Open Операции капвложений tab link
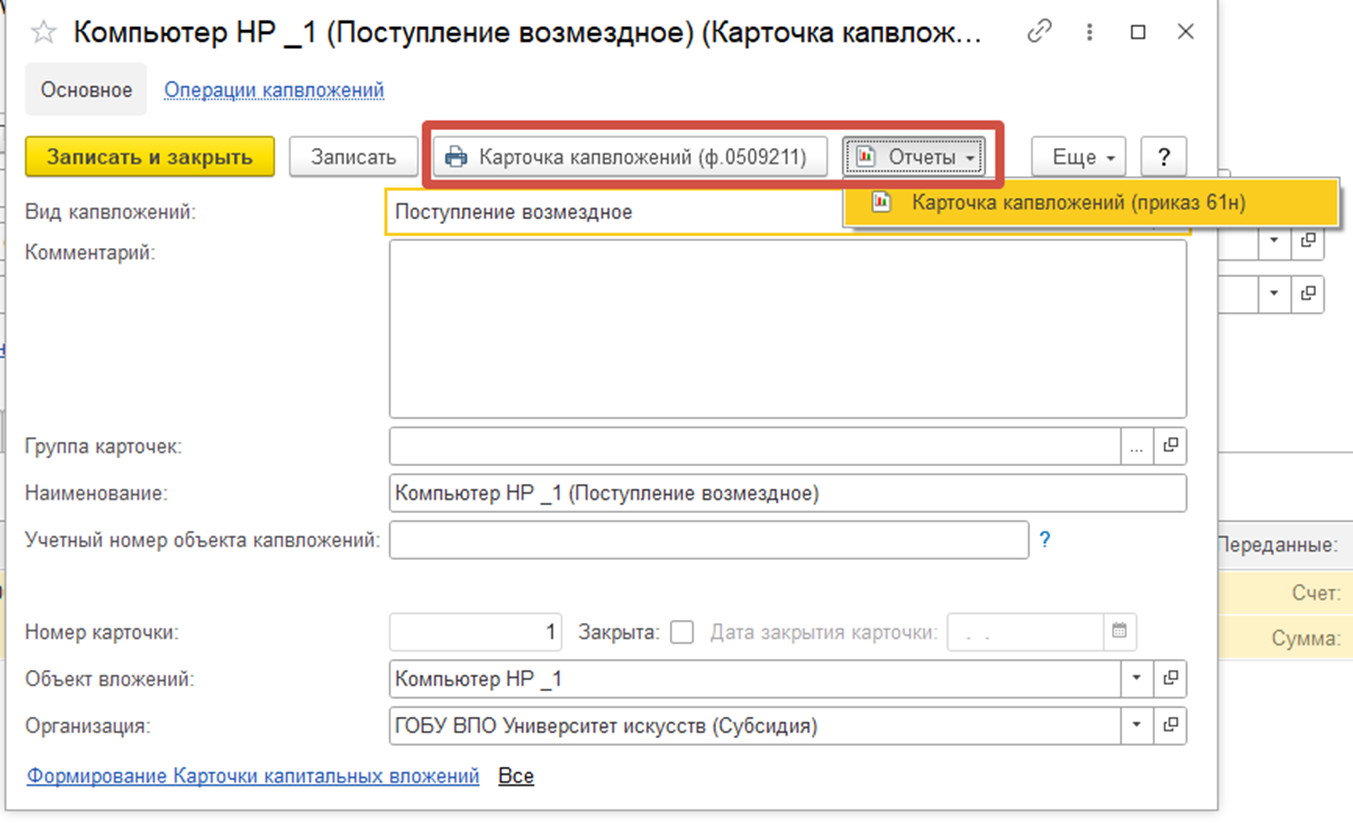1353x836 pixels. coord(274,90)
